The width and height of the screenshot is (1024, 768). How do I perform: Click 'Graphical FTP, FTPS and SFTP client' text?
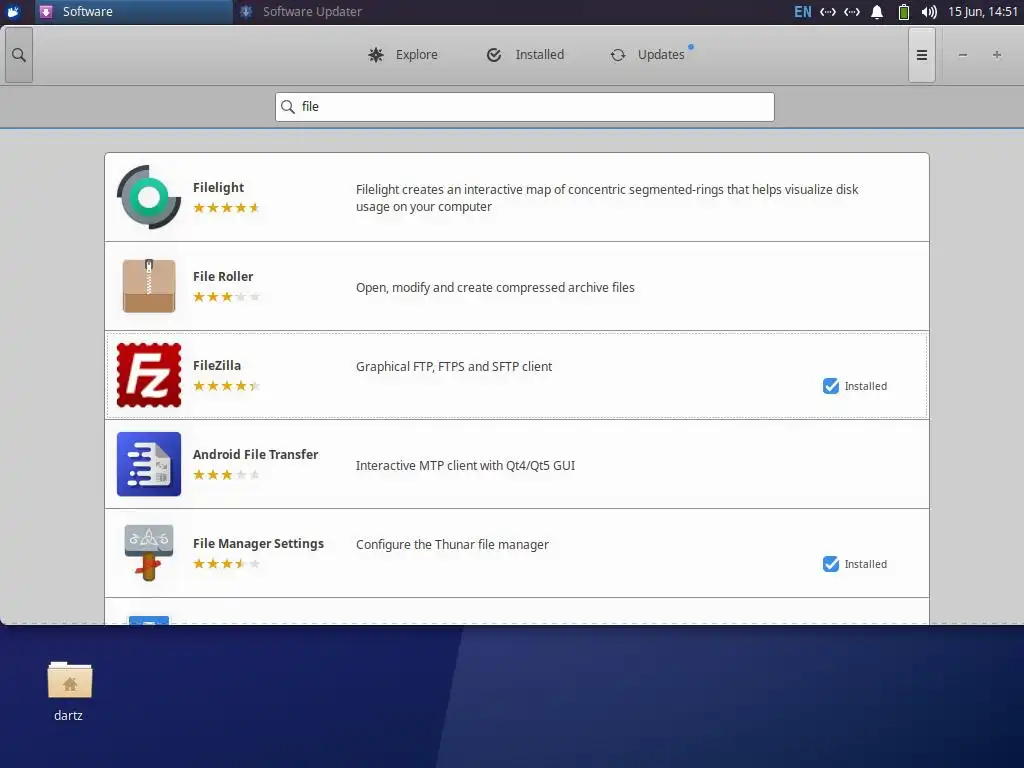point(454,366)
